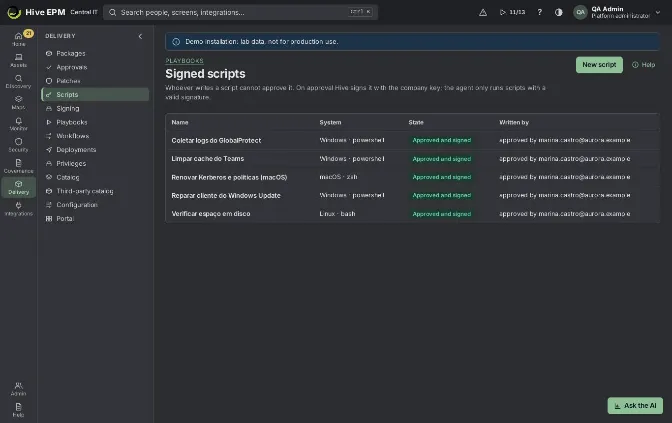Open the Maps section icon

[18, 103]
